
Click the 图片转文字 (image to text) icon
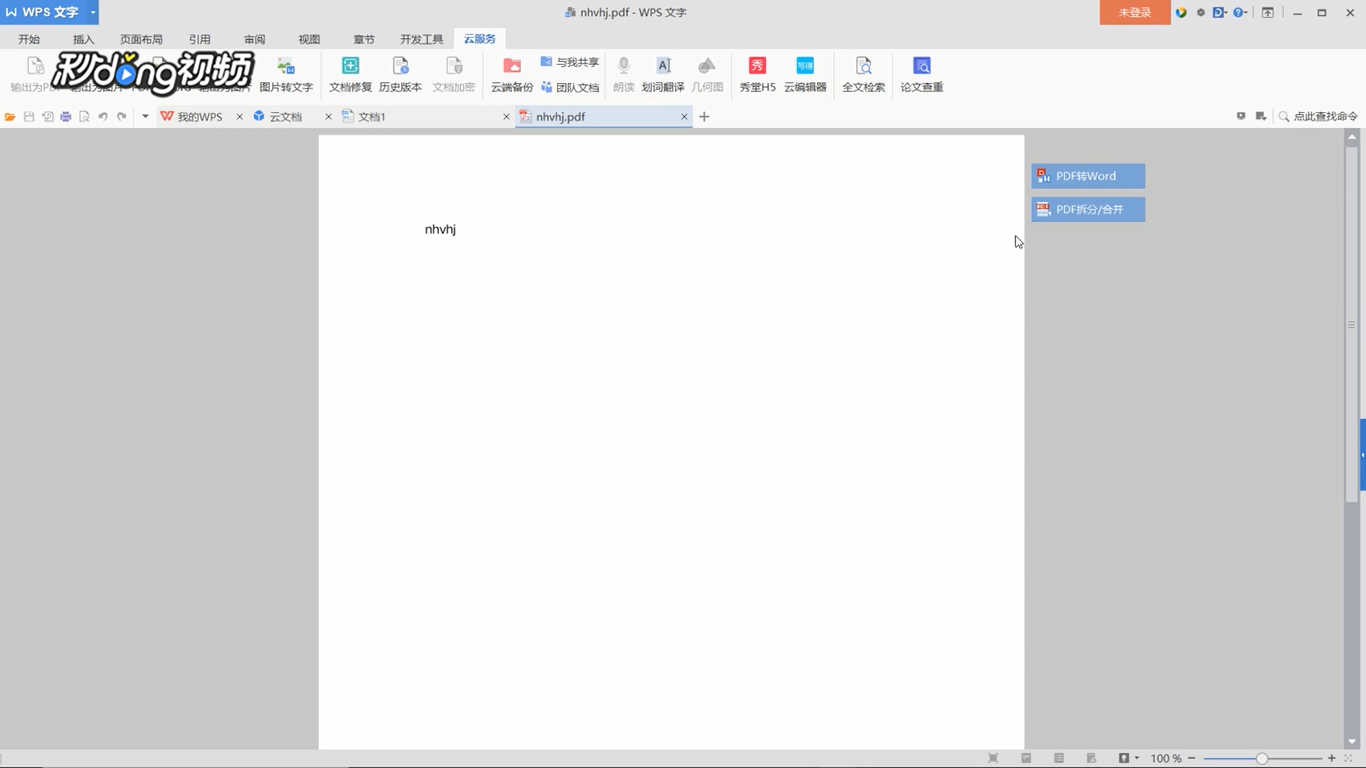[x=286, y=66]
